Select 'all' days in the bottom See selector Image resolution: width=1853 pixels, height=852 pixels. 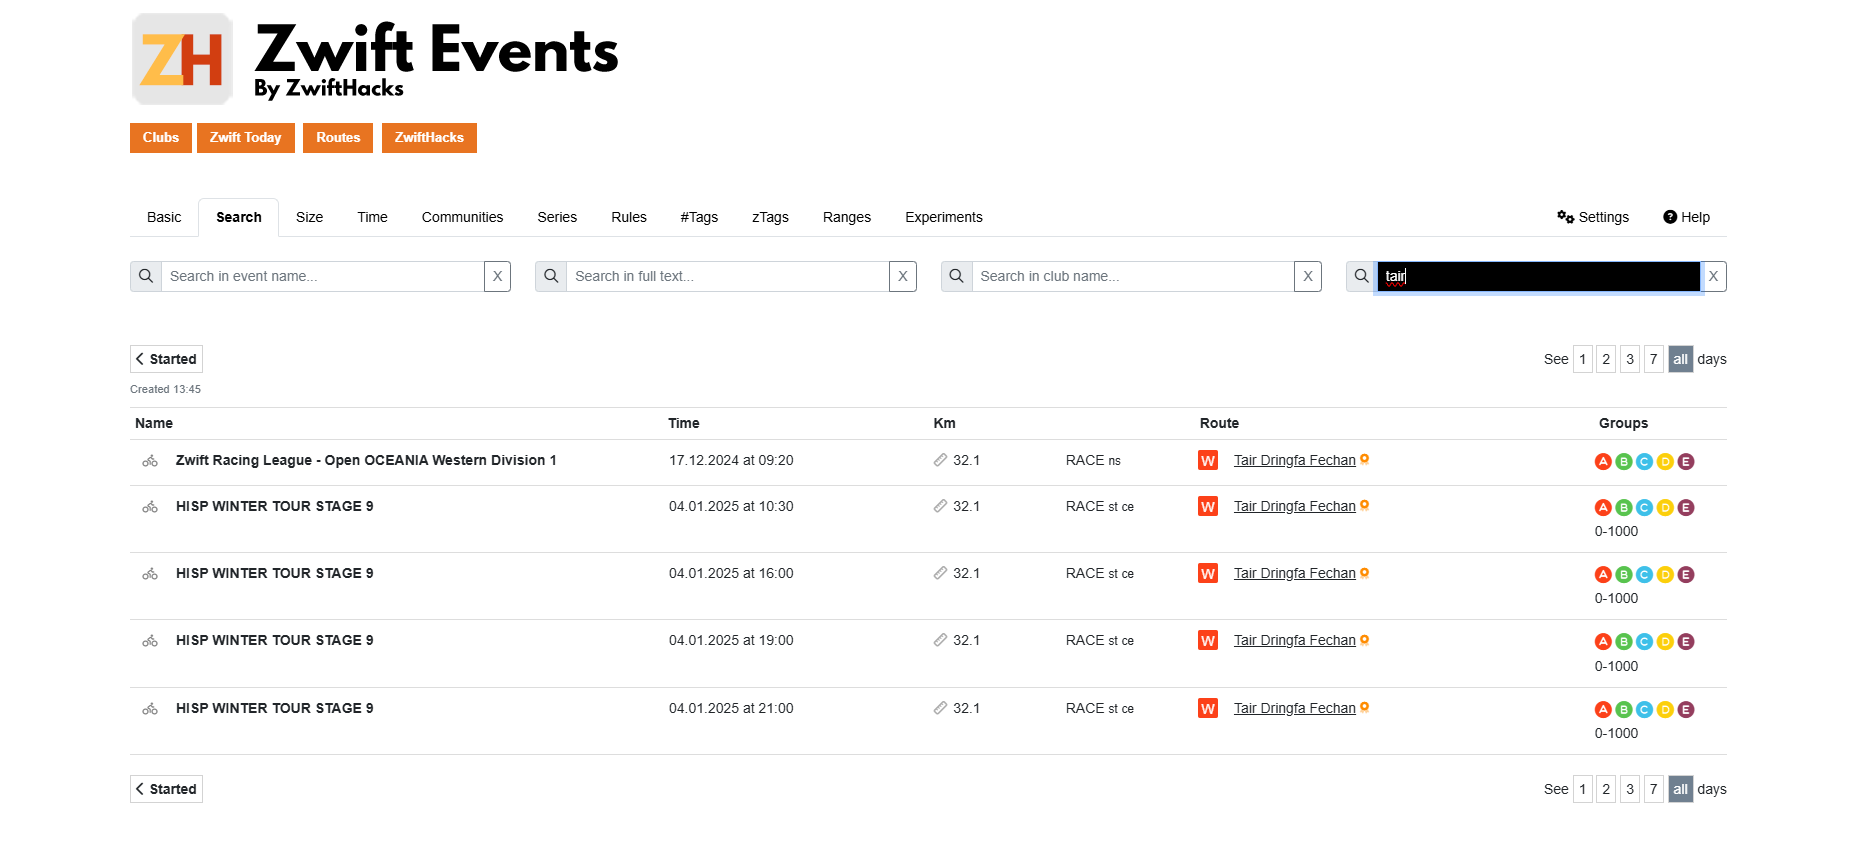[x=1680, y=789]
